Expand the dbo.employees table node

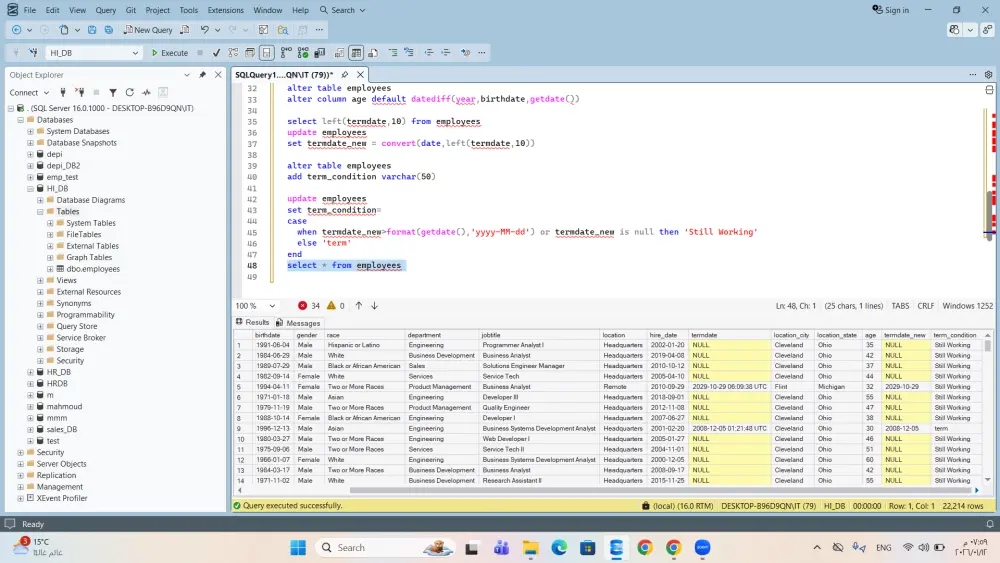(50, 269)
